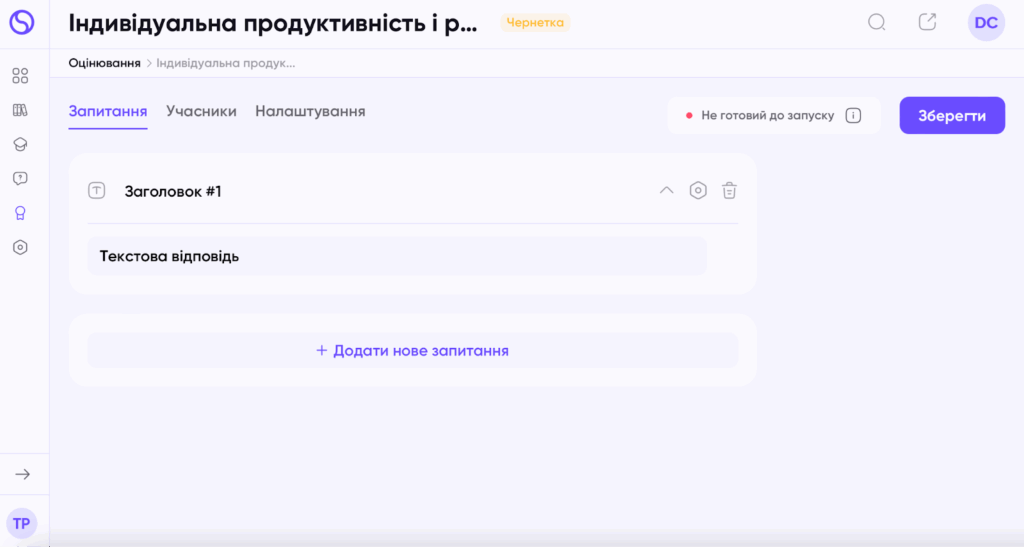Screen dimensions: 1024x547
Task: Click the Зберегти button
Action: 952,115
